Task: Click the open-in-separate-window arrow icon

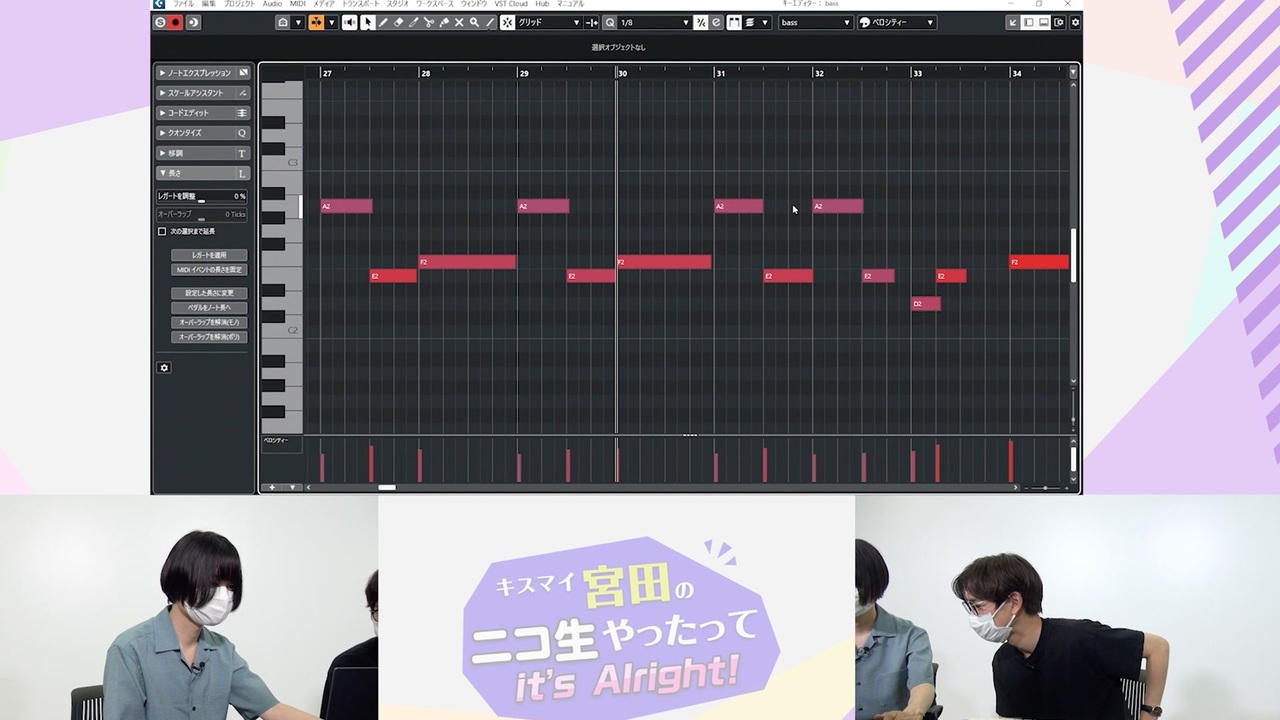Action: (1013, 22)
